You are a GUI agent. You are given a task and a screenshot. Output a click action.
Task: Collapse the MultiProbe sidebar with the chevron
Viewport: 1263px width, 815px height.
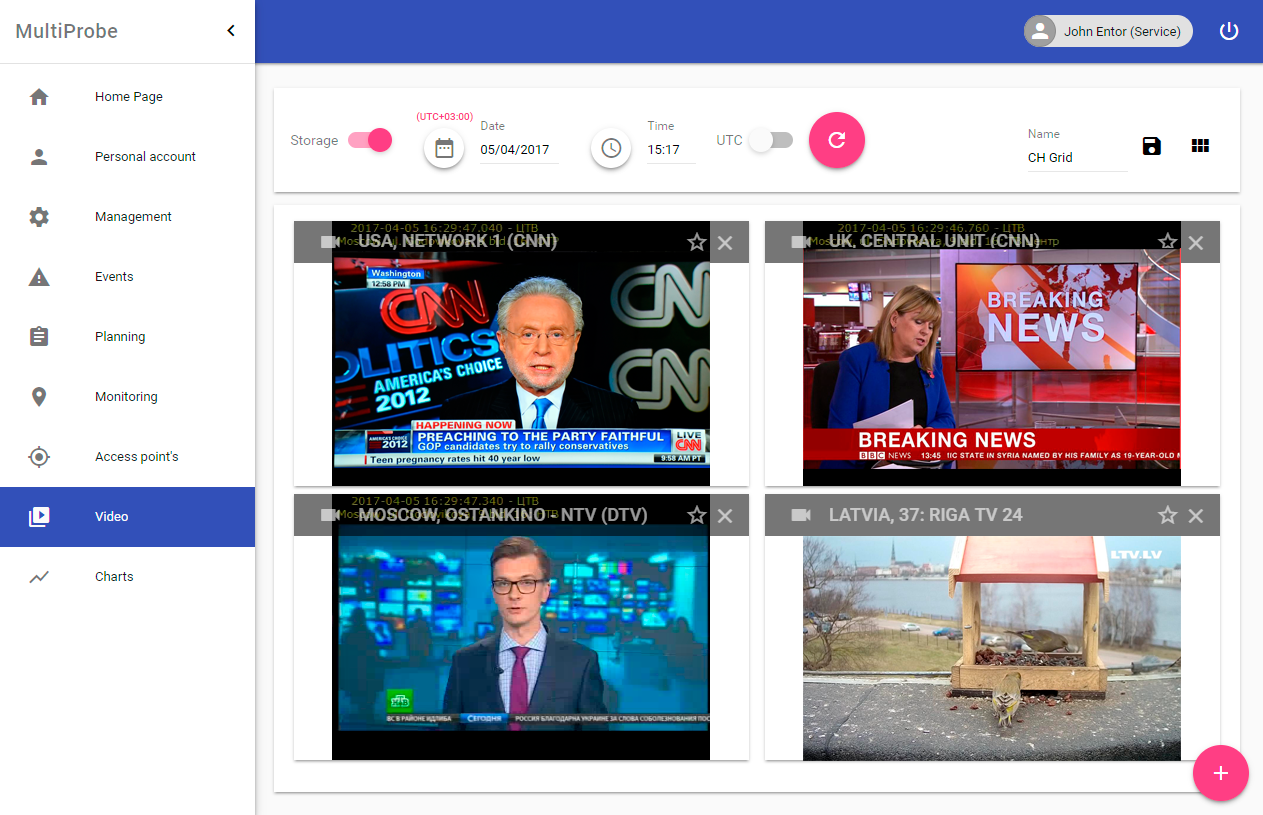click(231, 31)
